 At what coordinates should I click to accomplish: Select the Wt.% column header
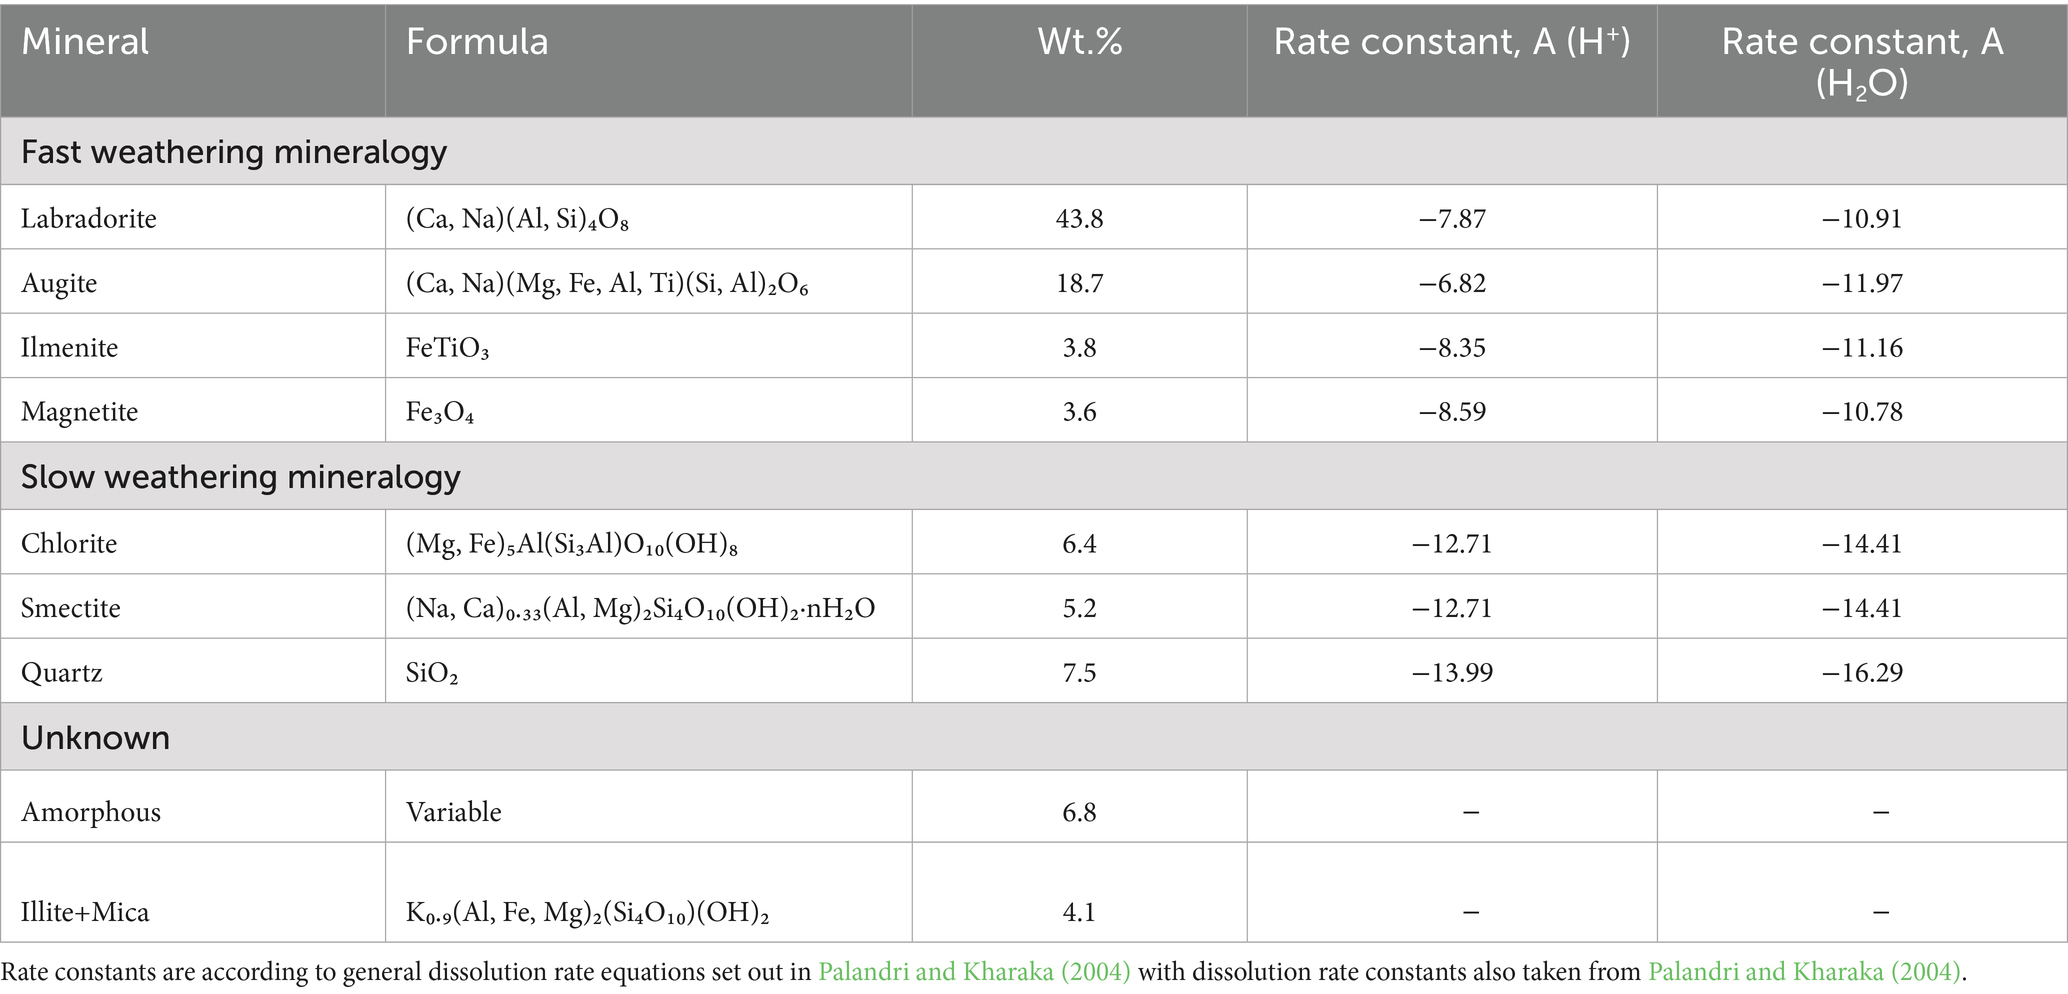click(x=1079, y=42)
